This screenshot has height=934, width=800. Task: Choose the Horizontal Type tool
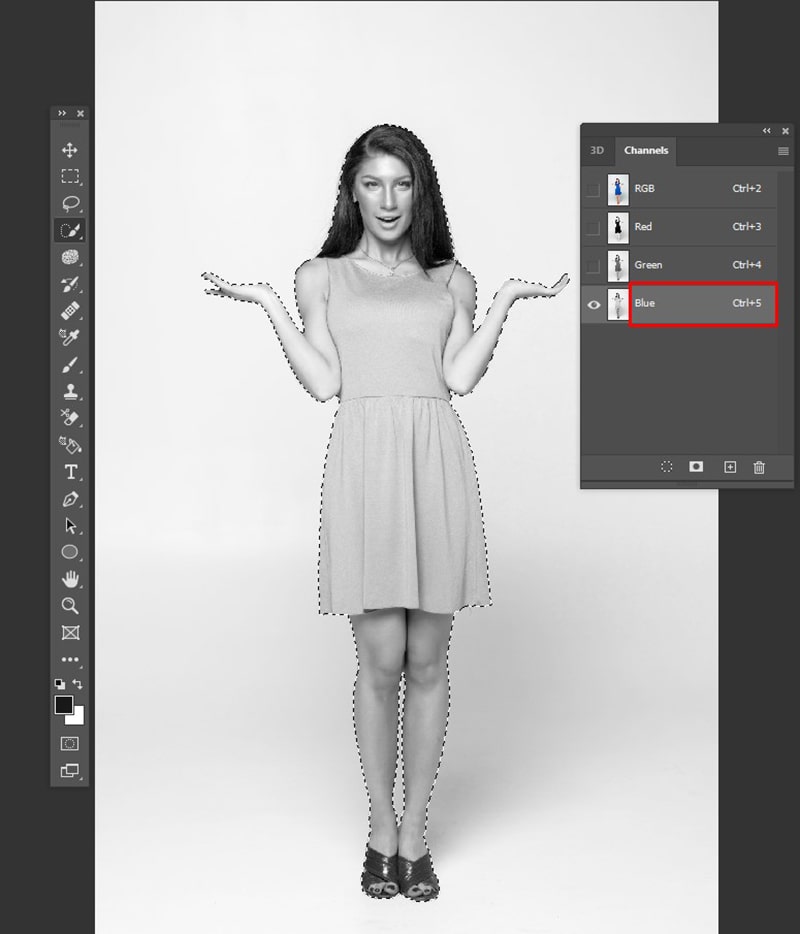[x=70, y=472]
